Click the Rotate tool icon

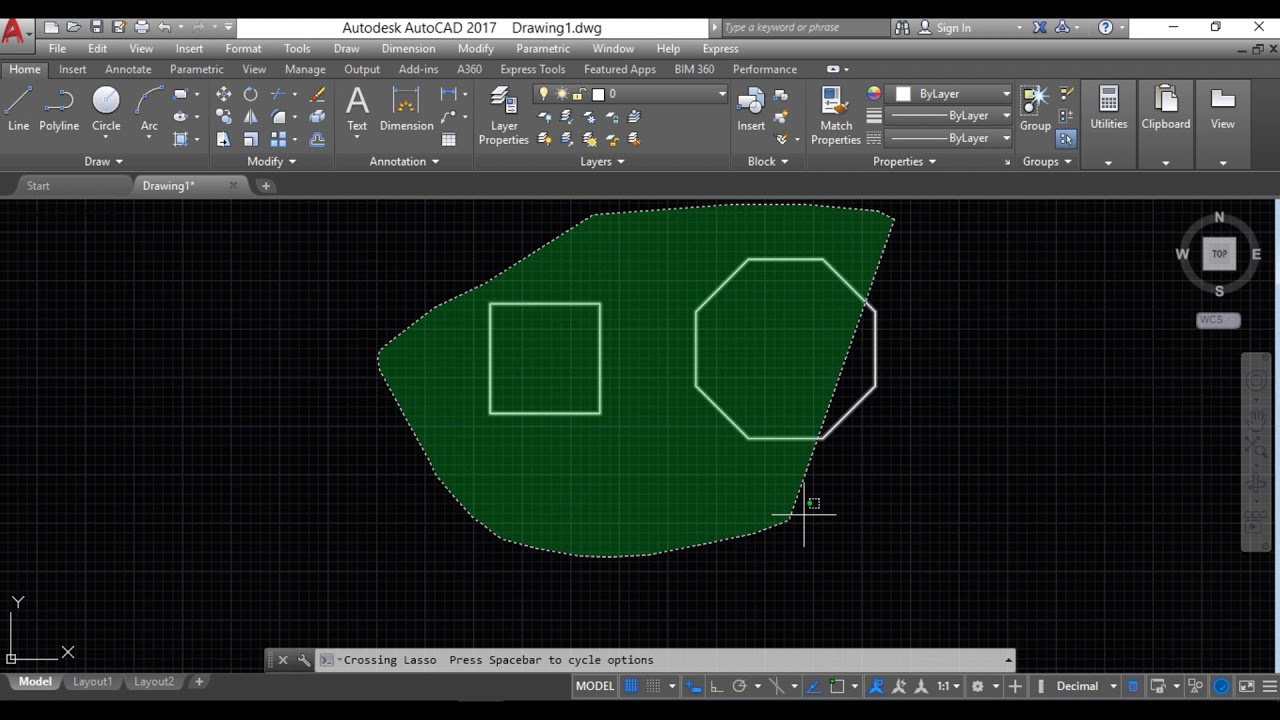pyautogui.click(x=251, y=94)
